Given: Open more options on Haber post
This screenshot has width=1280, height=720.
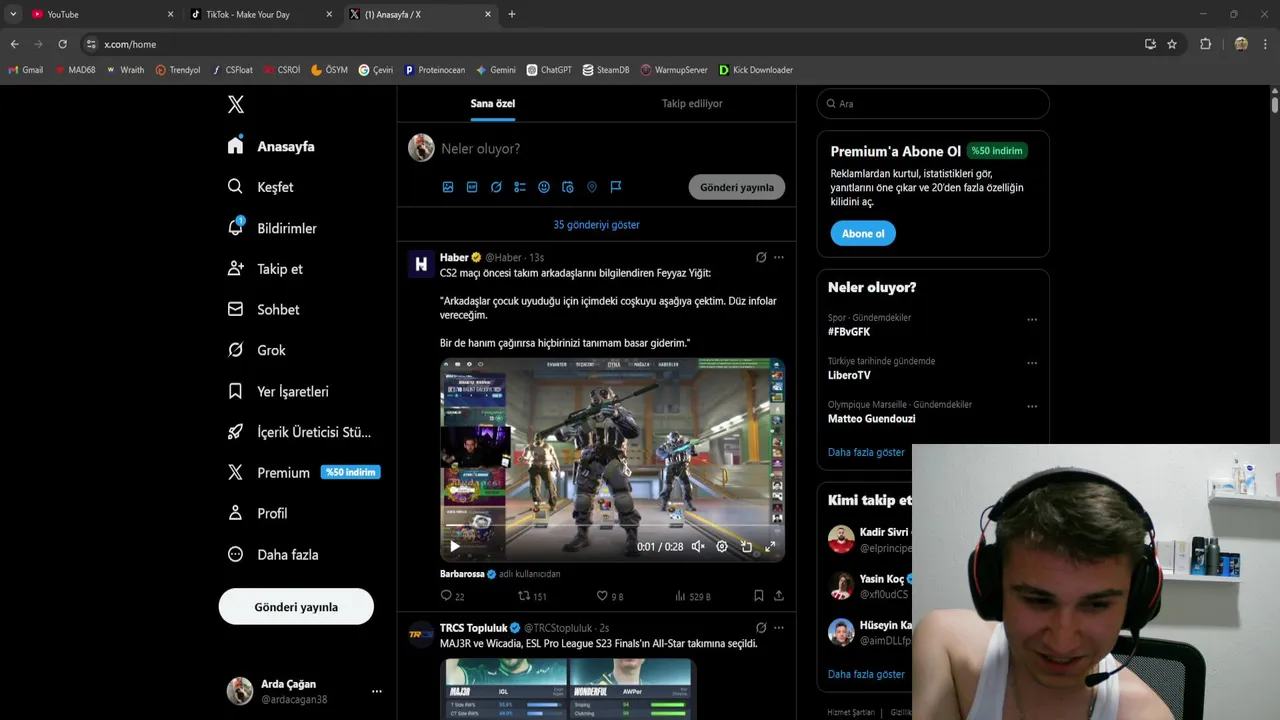Looking at the screenshot, I should pos(779,257).
